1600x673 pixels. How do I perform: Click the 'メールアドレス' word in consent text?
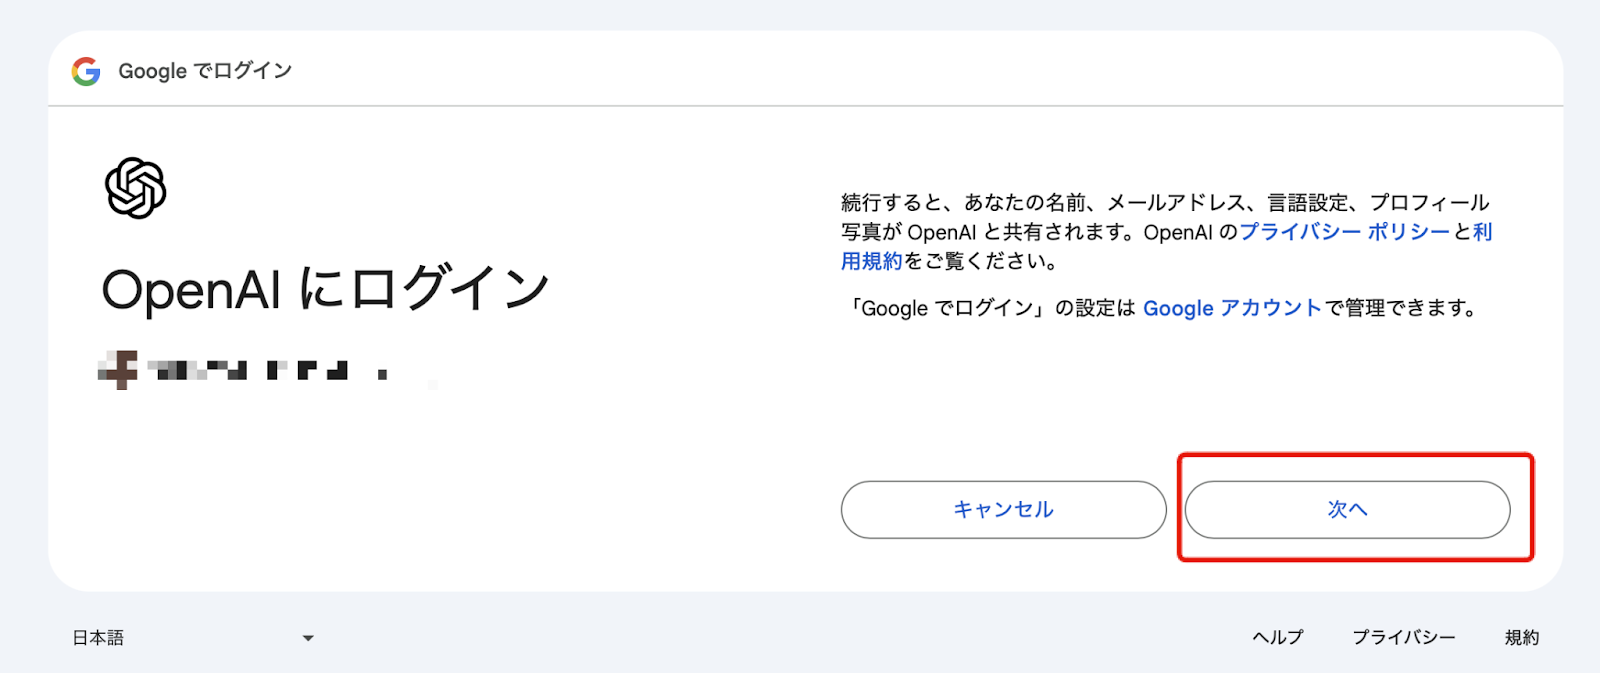[1176, 203]
